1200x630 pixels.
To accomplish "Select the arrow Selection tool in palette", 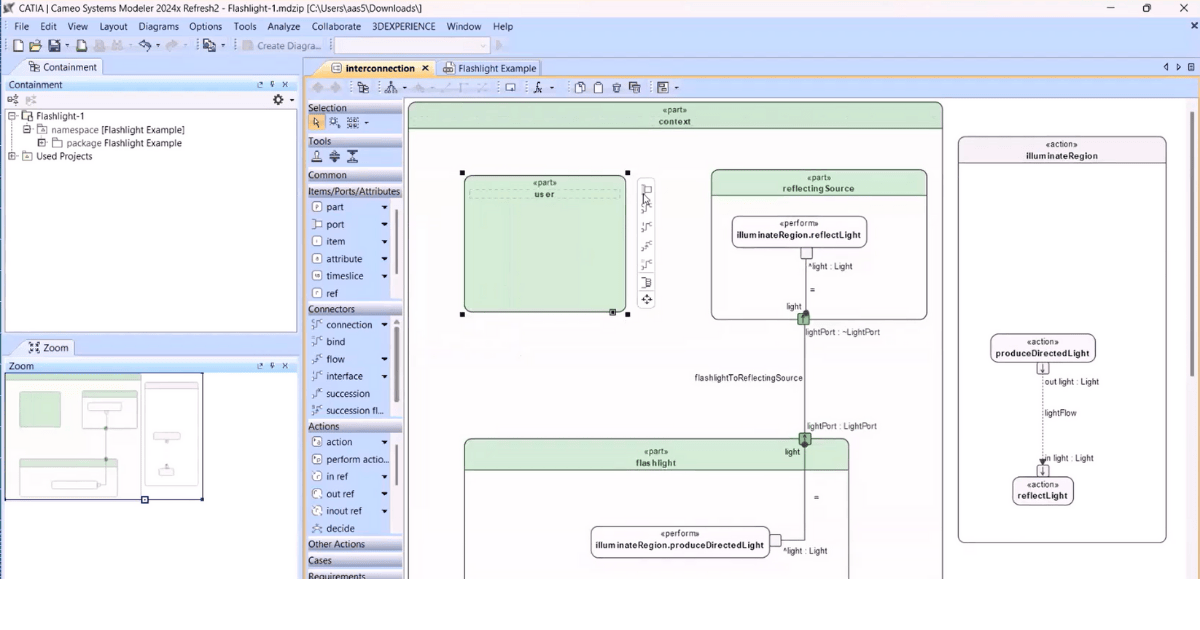I will [x=316, y=122].
